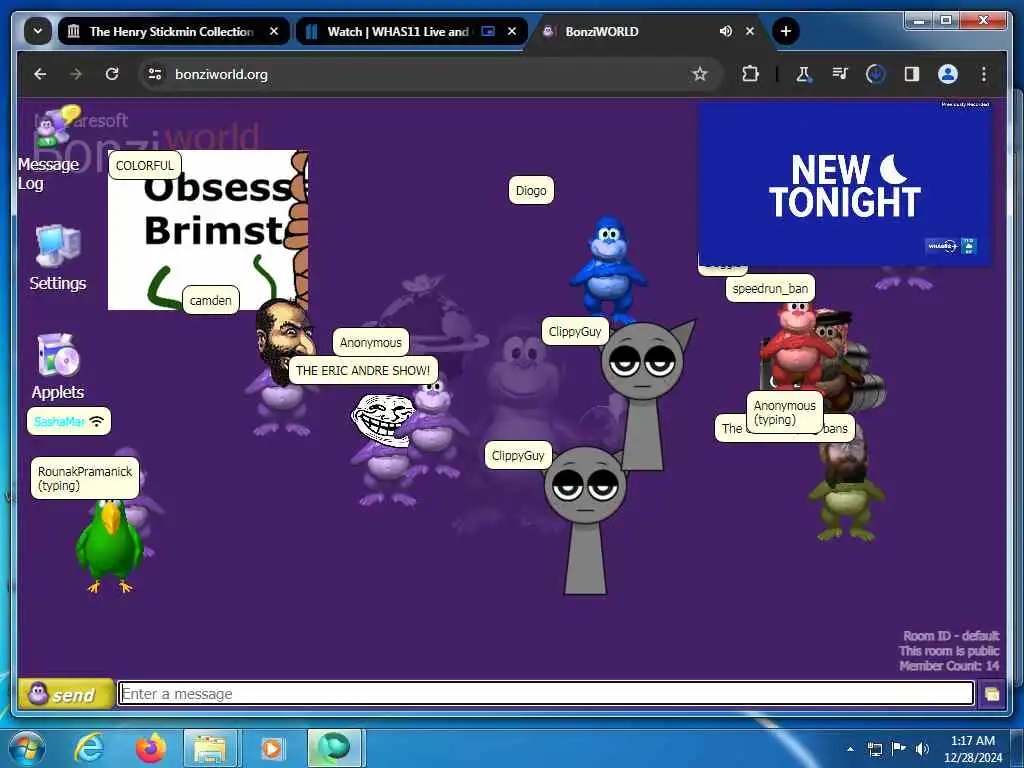Image resolution: width=1024 pixels, height=768 pixels.
Task: Click the Diogo name tag
Action: [531, 191]
